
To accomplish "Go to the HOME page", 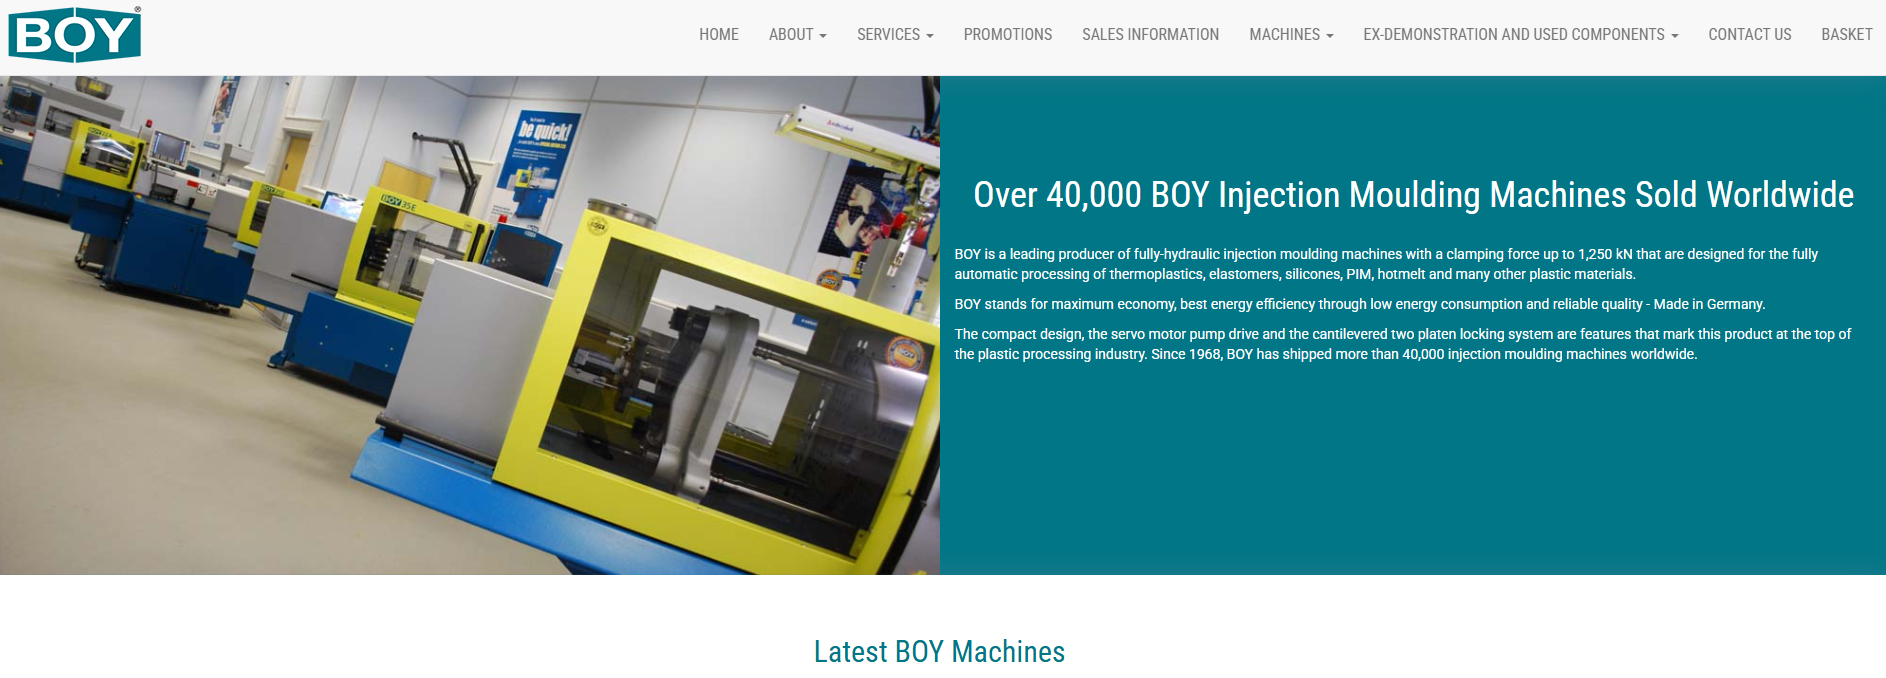I will pyautogui.click(x=719, y=35).
